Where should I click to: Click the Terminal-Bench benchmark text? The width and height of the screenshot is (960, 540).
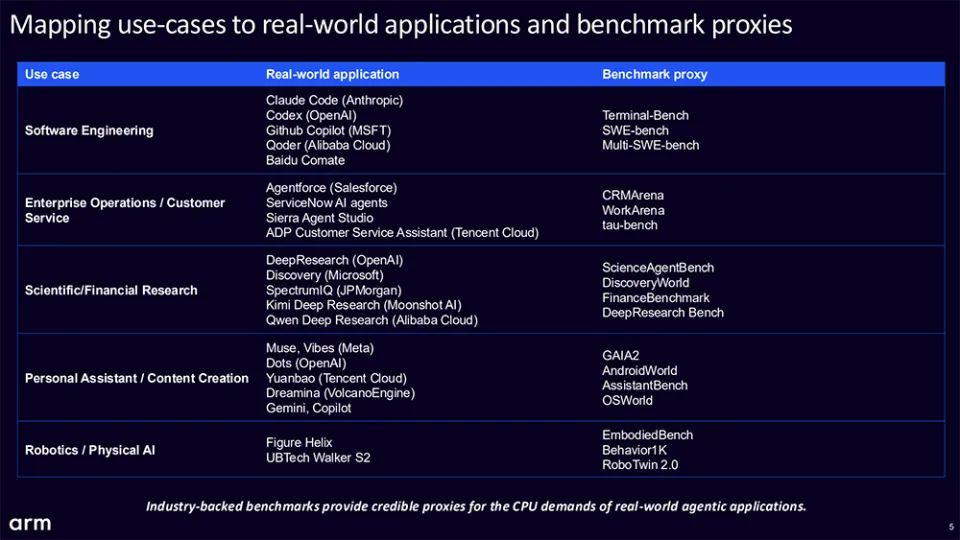645,115
